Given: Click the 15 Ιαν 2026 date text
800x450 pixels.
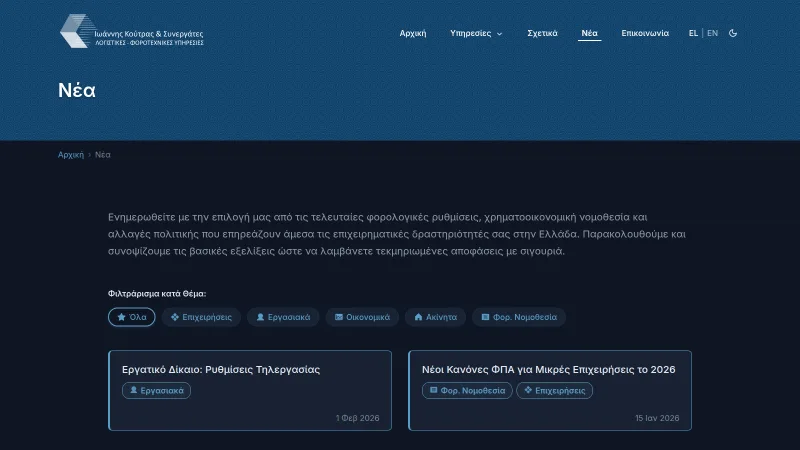Looking at the screenshot, I should coord(657,418).
